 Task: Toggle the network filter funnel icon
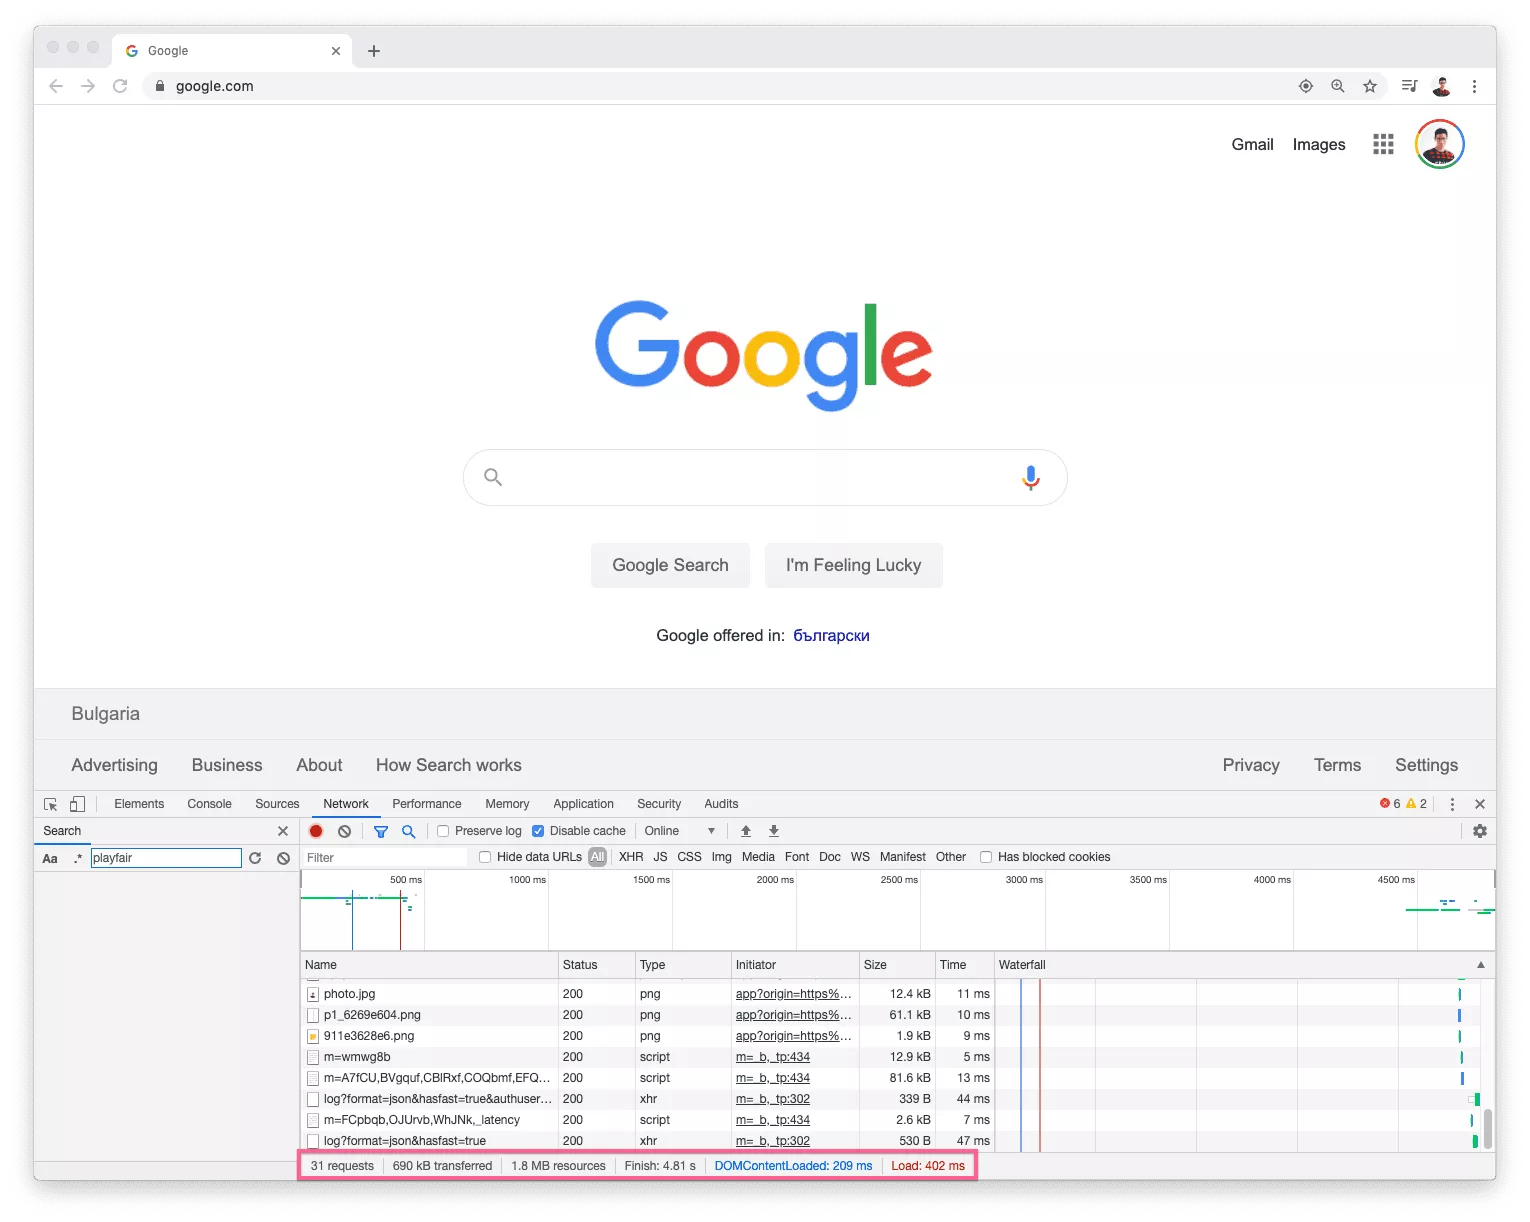click(381, 831)
